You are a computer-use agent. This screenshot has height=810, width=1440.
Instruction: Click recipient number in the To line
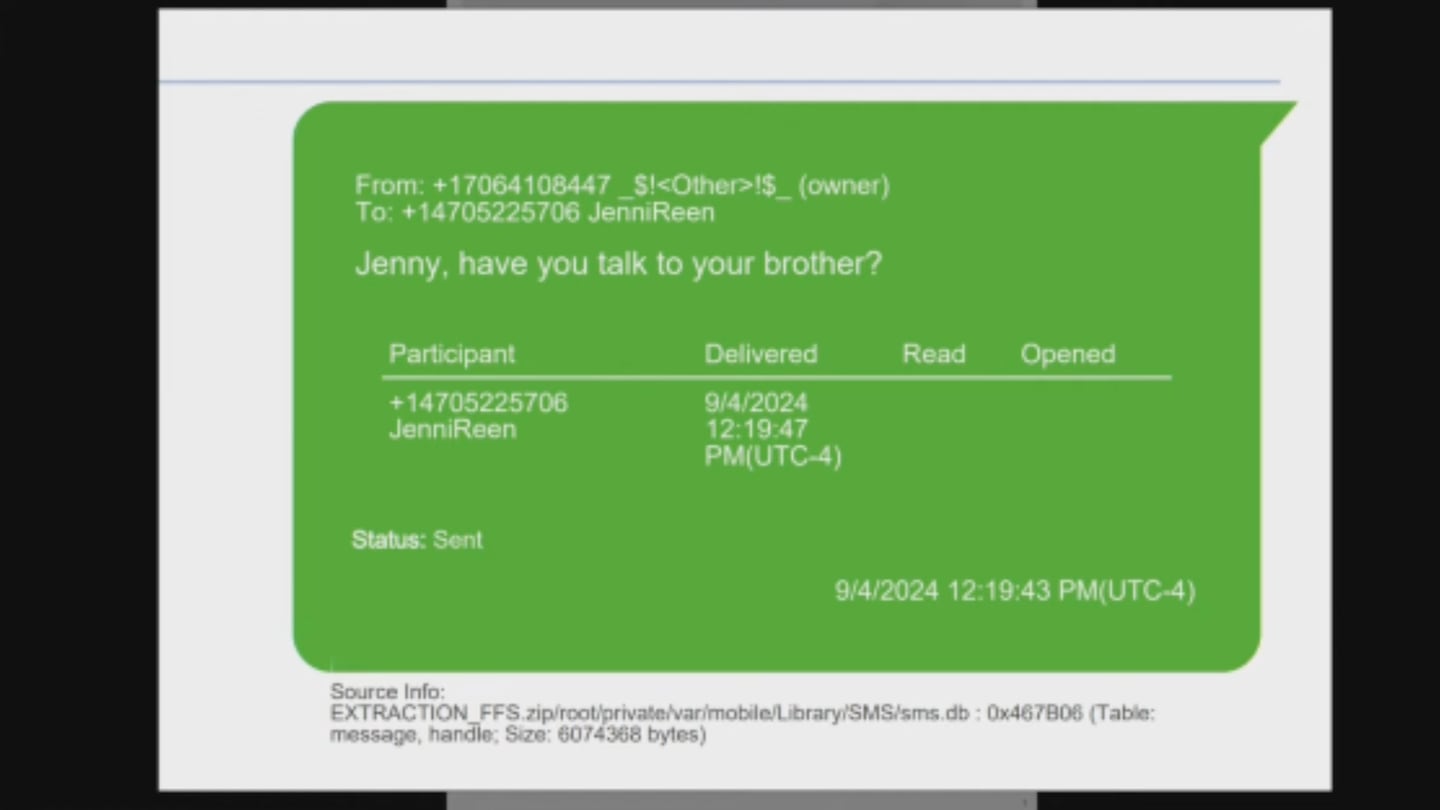pyautogui.click(x=490, y=213)
